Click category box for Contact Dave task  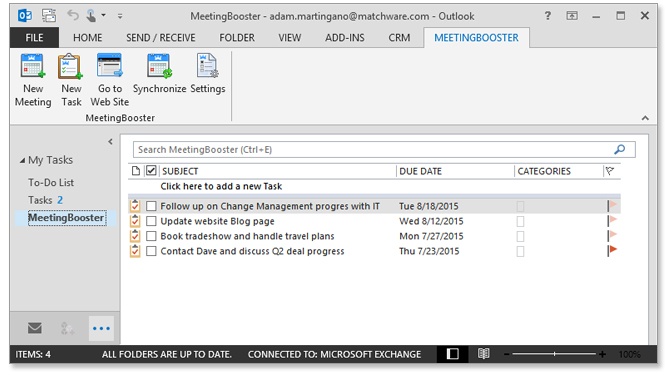click(520, 252)
